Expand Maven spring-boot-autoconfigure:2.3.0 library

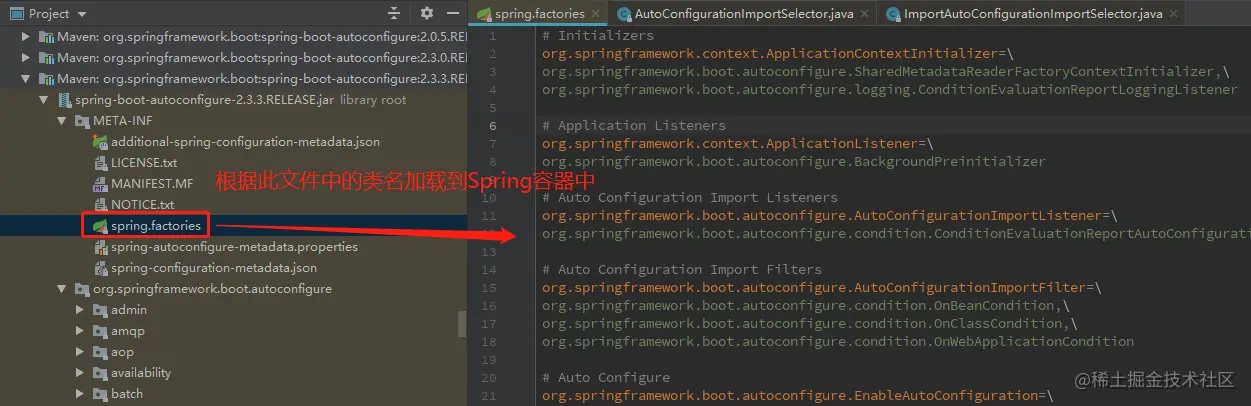tap(26, 57)
